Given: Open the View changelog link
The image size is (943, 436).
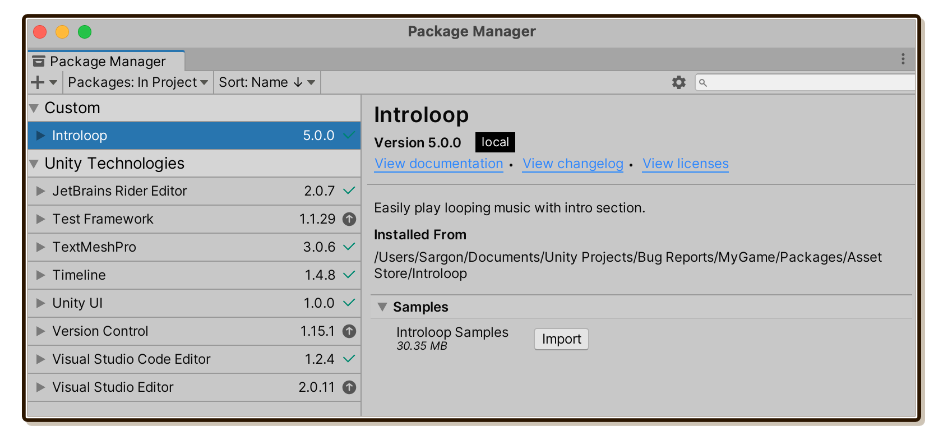Looking at the screenshot, I should click(x=573, y=164).
